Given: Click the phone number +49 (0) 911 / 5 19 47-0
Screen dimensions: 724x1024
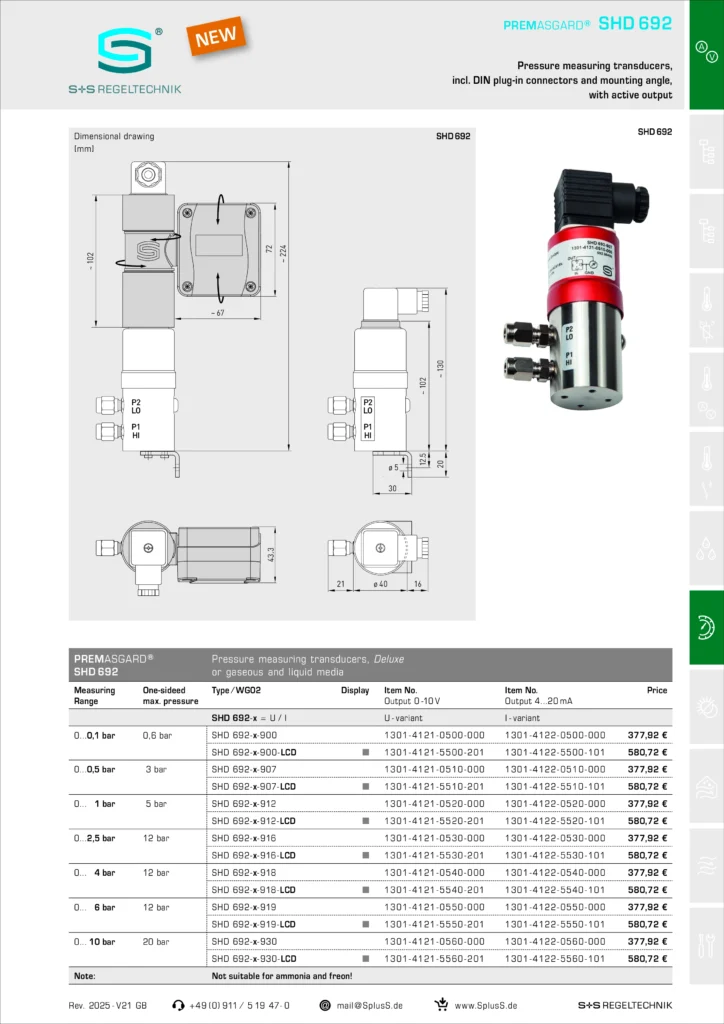Looking at the screenshot, I should tap(240, 1006).
